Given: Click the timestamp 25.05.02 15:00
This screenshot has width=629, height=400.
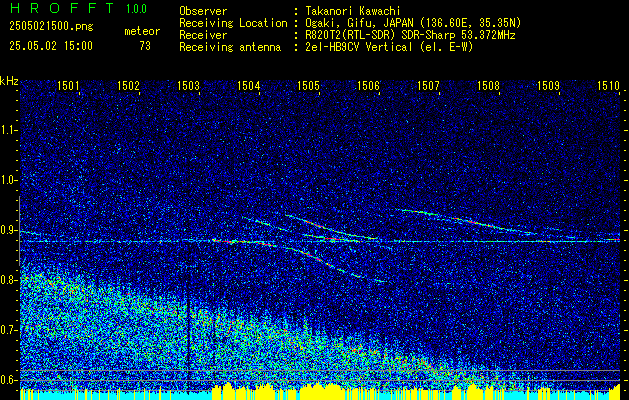Looking at the screenshot, I should (x=51, y=46).
